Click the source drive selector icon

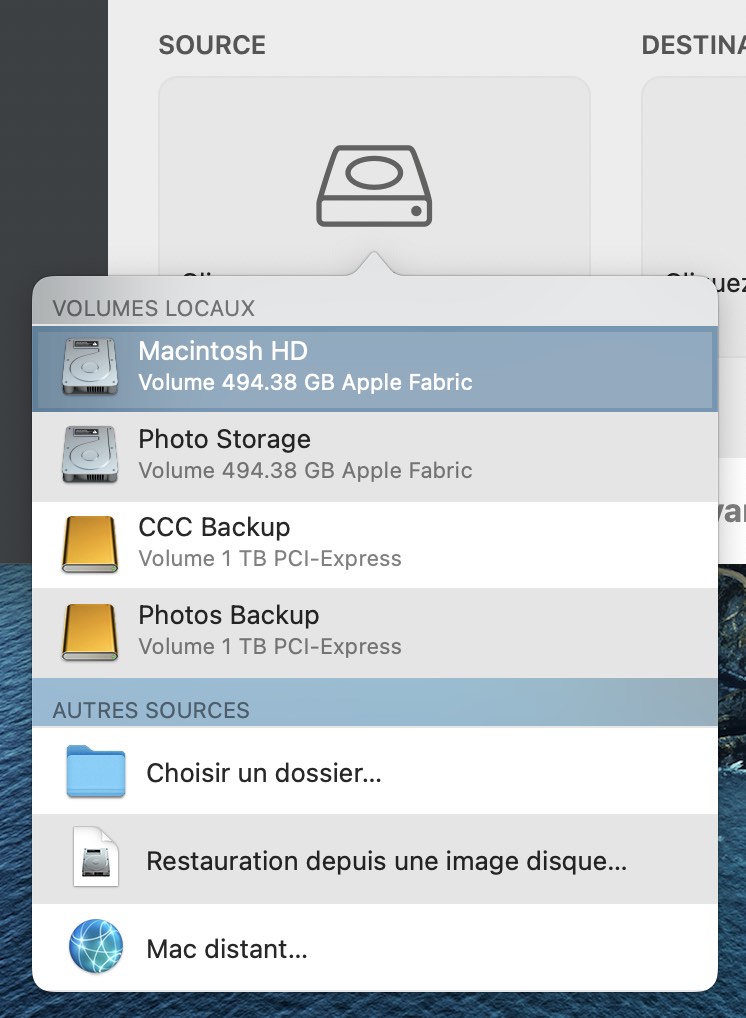374,186
